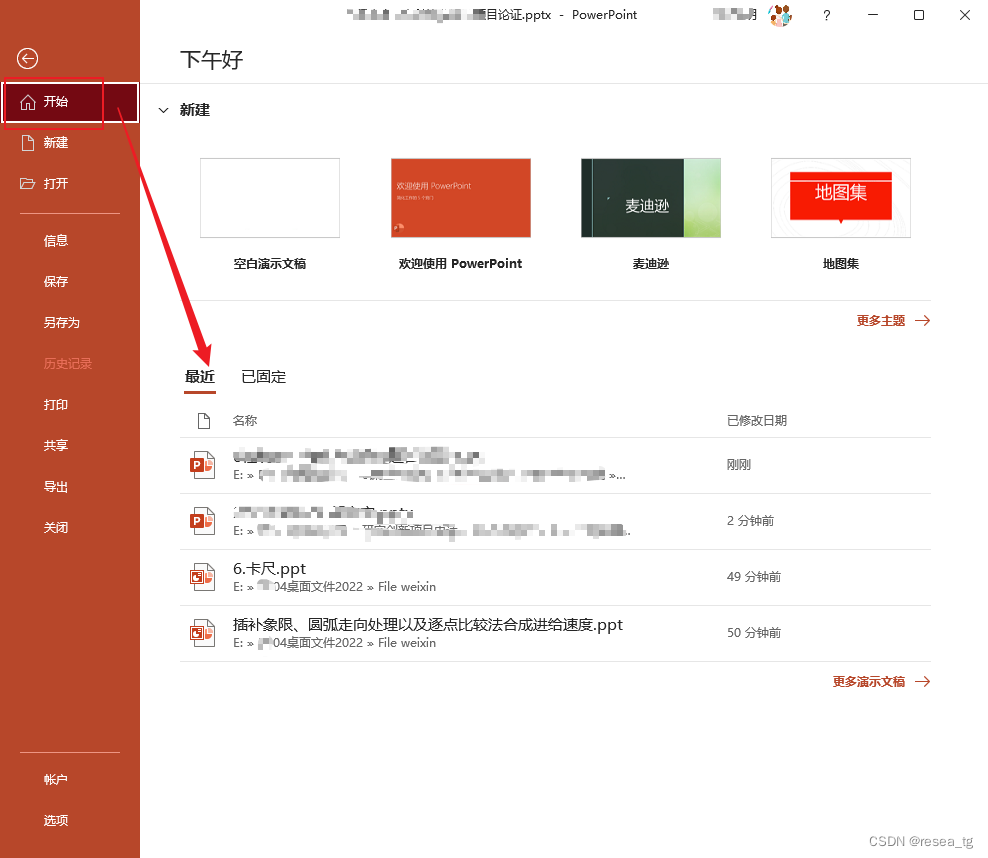Click the page icon beside 新建
The width and height of the screenshot is (988, 858).
coord(28,143)
